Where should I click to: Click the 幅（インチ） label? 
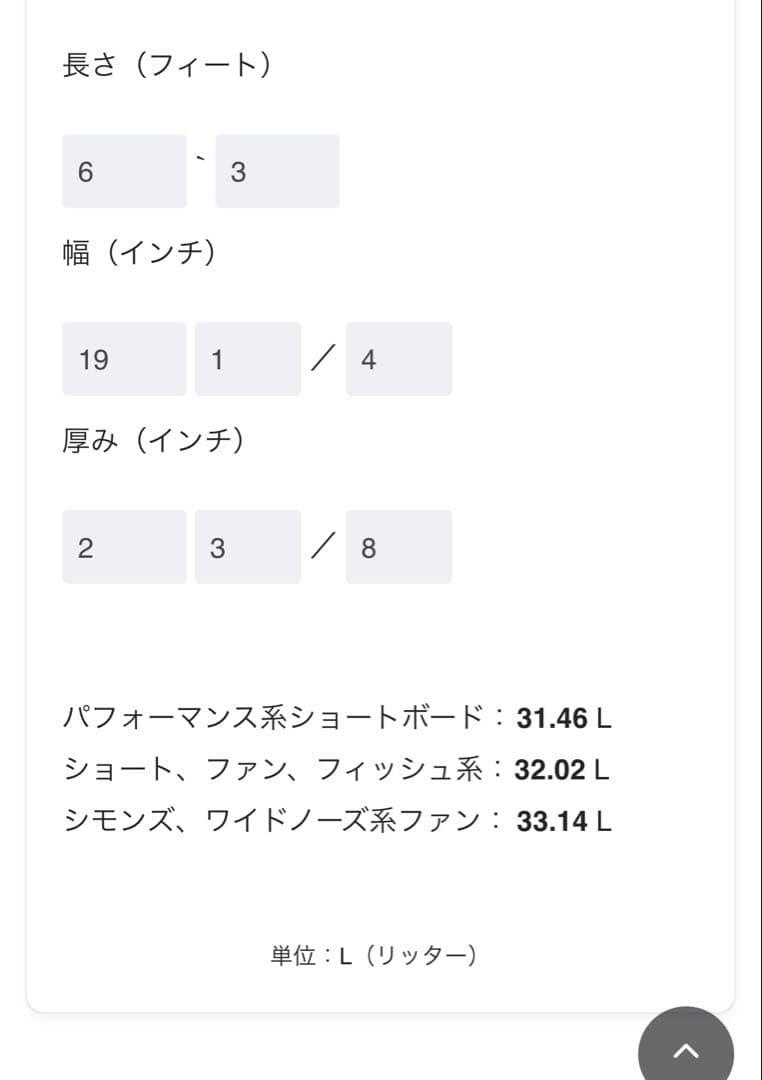point(140,254)
